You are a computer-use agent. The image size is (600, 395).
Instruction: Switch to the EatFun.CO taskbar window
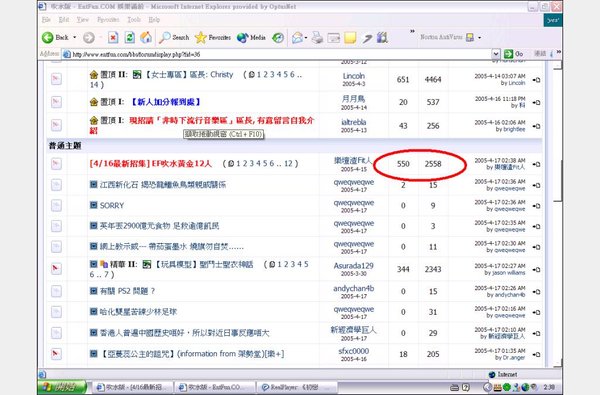click(214, 387)
